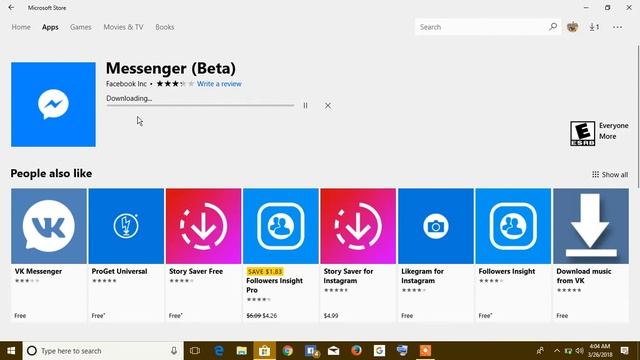The width and height of the screenshot is (640, 360).
Task: Click the Facebook Inc publisher name
Action: coord(126,84)
